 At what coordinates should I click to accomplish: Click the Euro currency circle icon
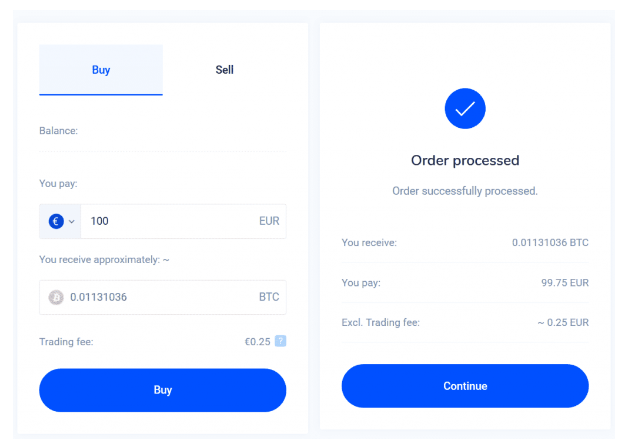point(56,221)
